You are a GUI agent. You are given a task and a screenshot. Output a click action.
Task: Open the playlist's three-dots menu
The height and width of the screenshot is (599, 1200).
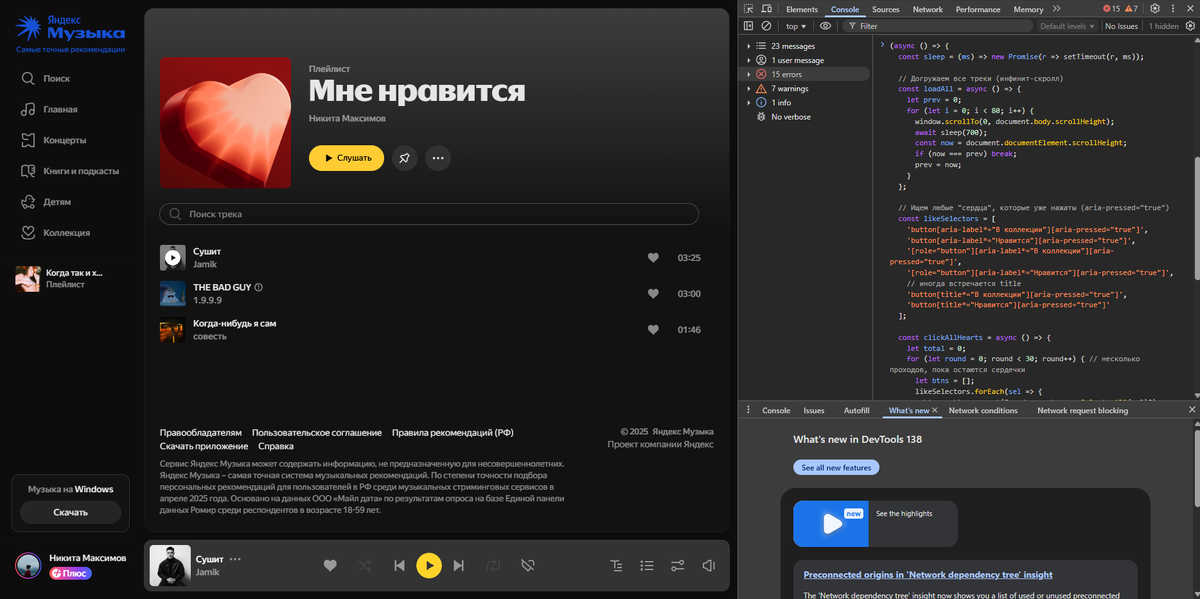tap(438, 158)
